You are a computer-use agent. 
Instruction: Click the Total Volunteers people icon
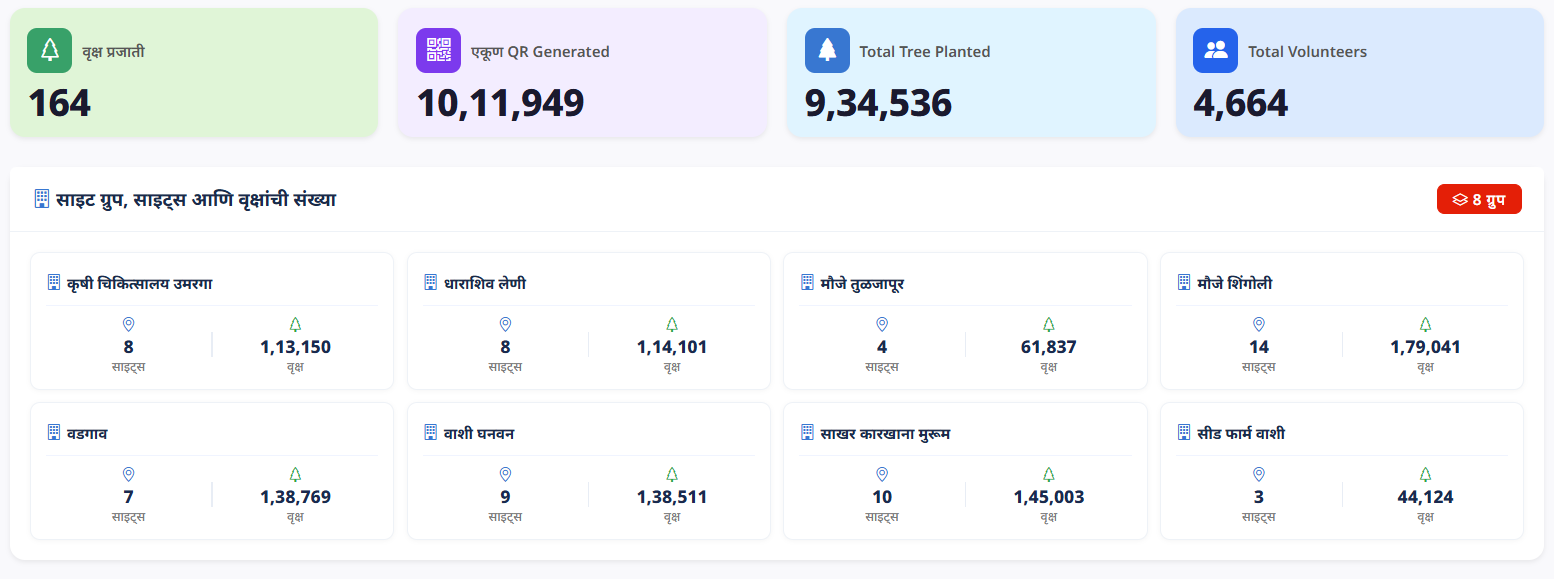(1216, 50)
